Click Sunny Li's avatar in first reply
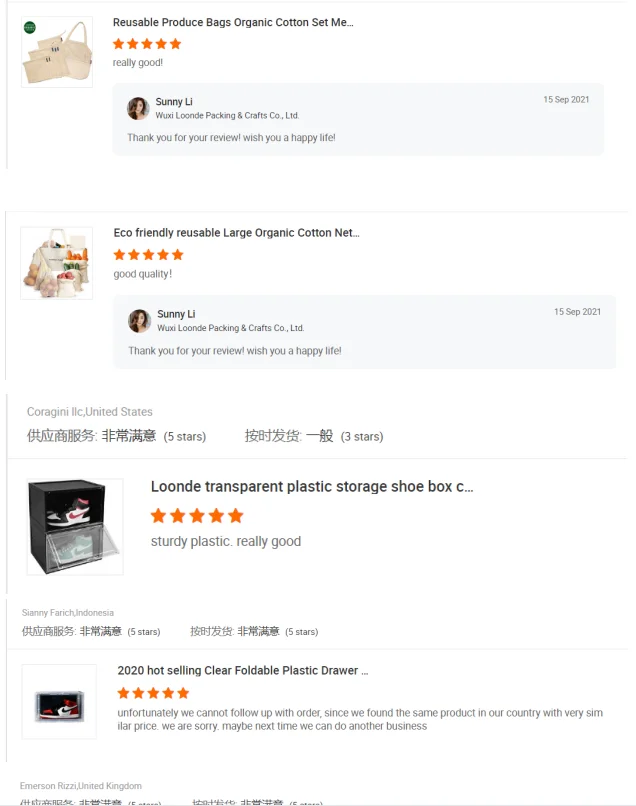The image size is (636, 806). [138, 108]
